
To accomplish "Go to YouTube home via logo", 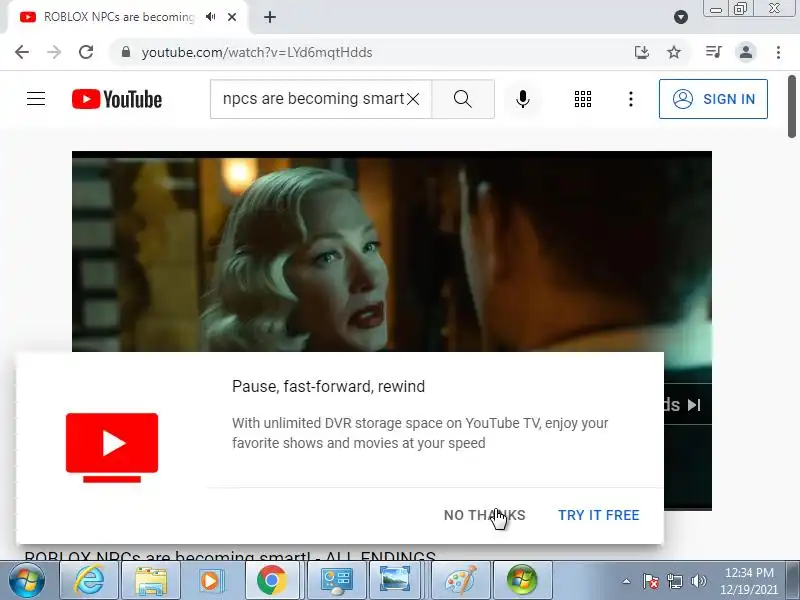I will (x=117, y=99).
